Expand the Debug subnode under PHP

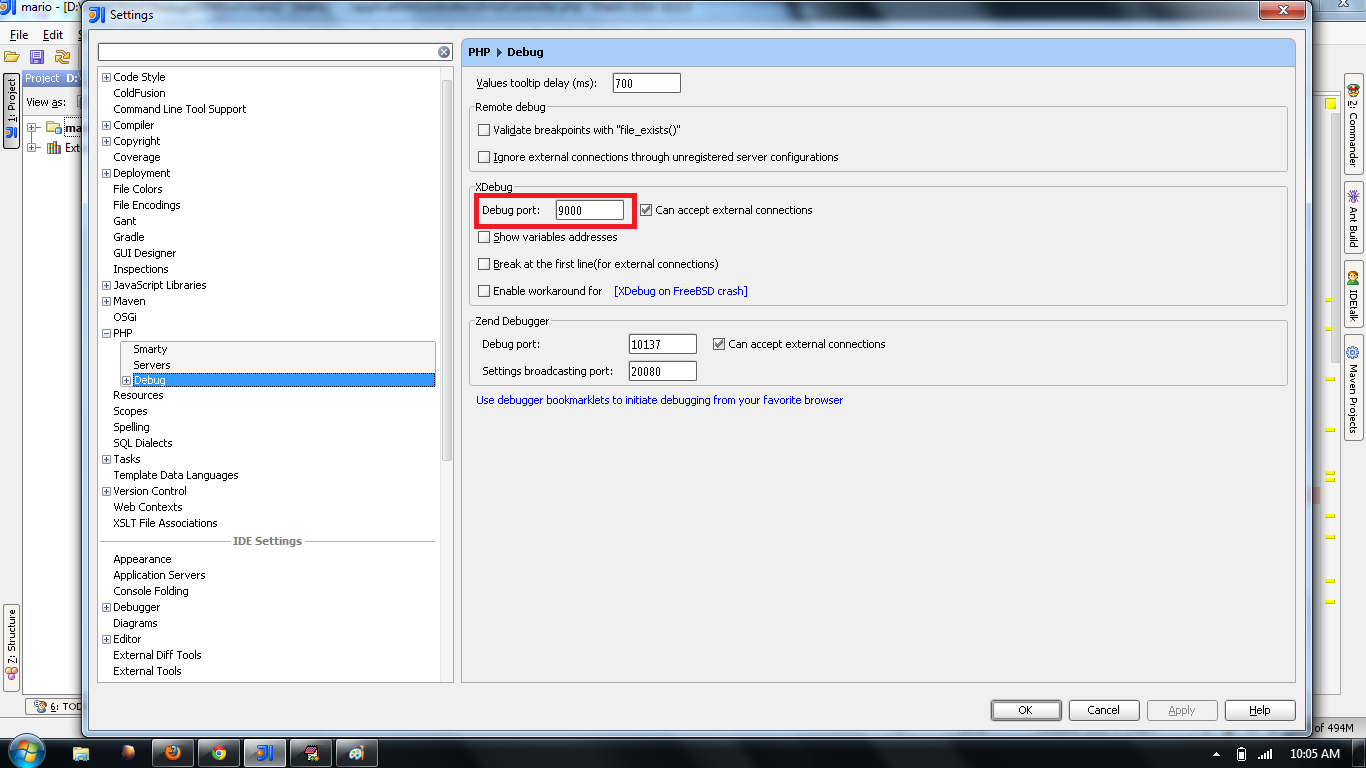point(126,380)
